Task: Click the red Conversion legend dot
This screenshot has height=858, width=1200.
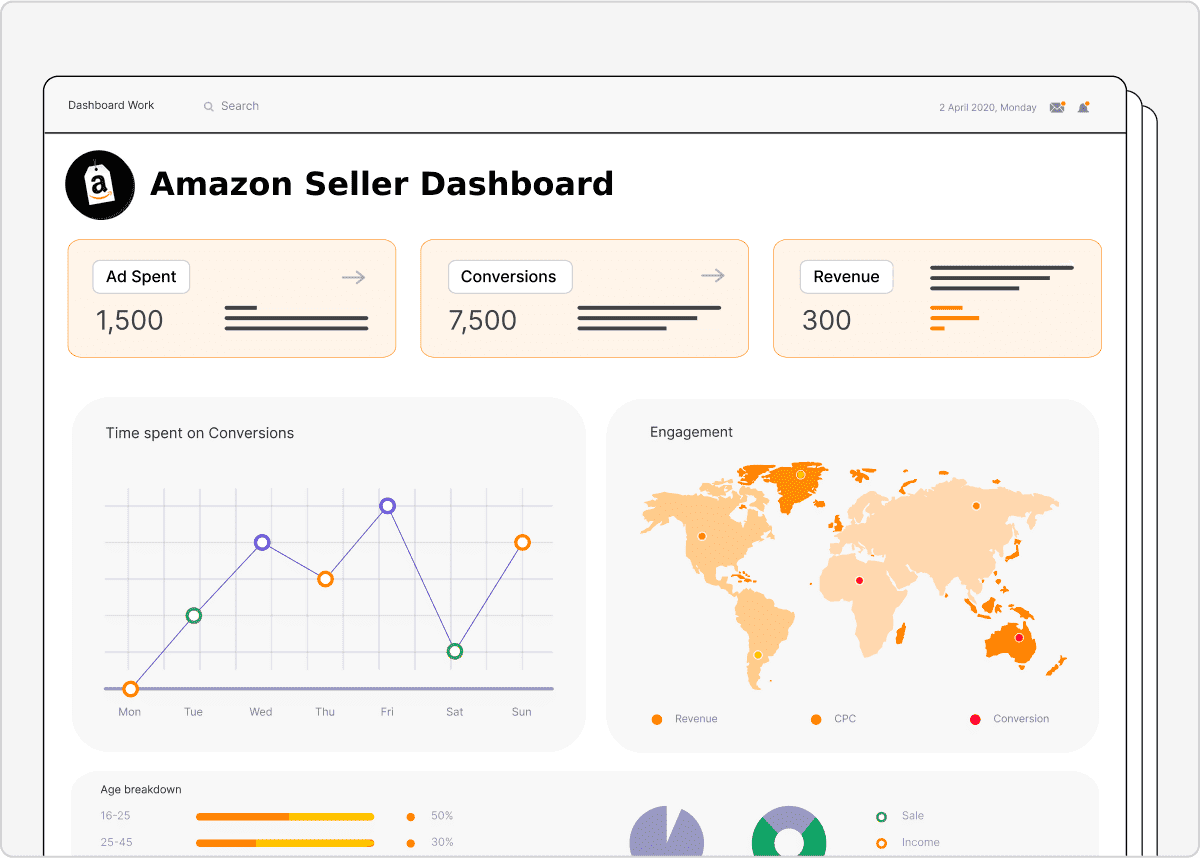Action: 975,720
